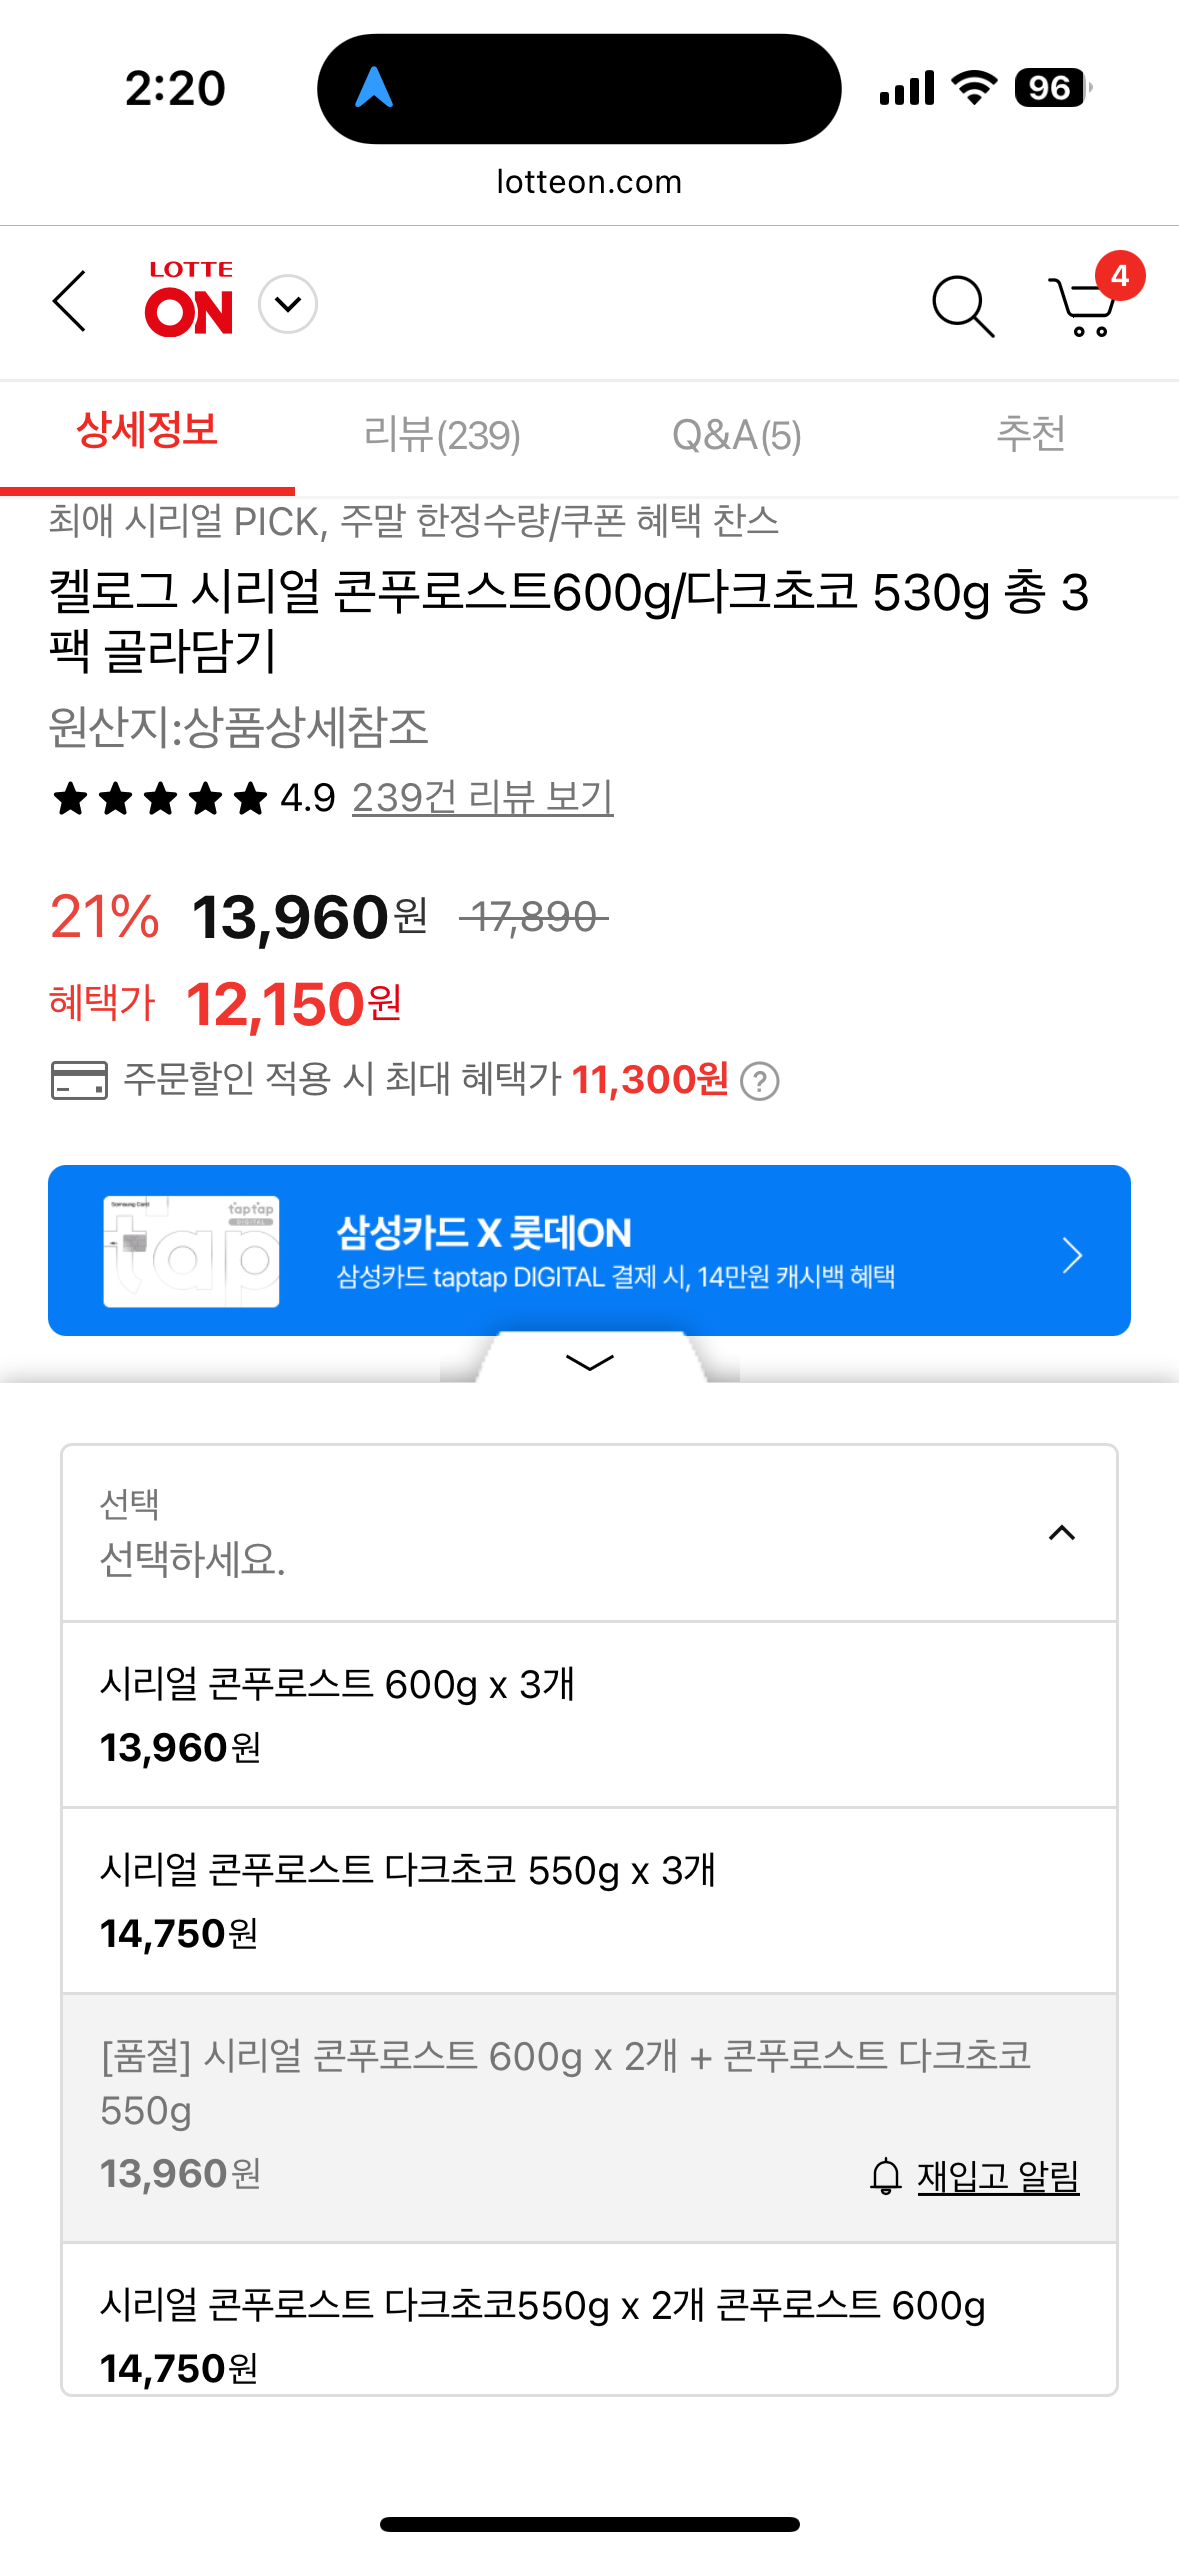
Task: Open the 삼성카드 X 롯데ON banner
Action: tap(615, 1250)
